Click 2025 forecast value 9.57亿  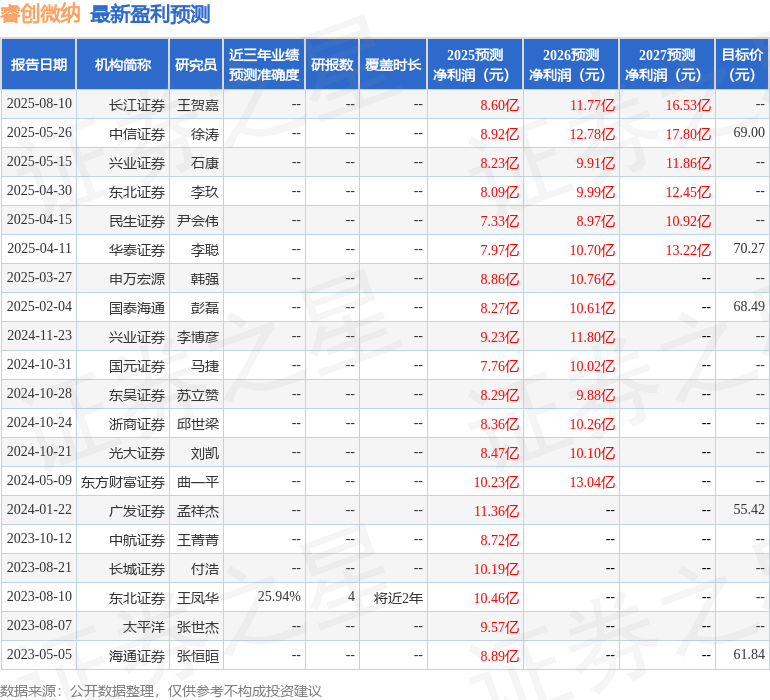coord(499,627)
